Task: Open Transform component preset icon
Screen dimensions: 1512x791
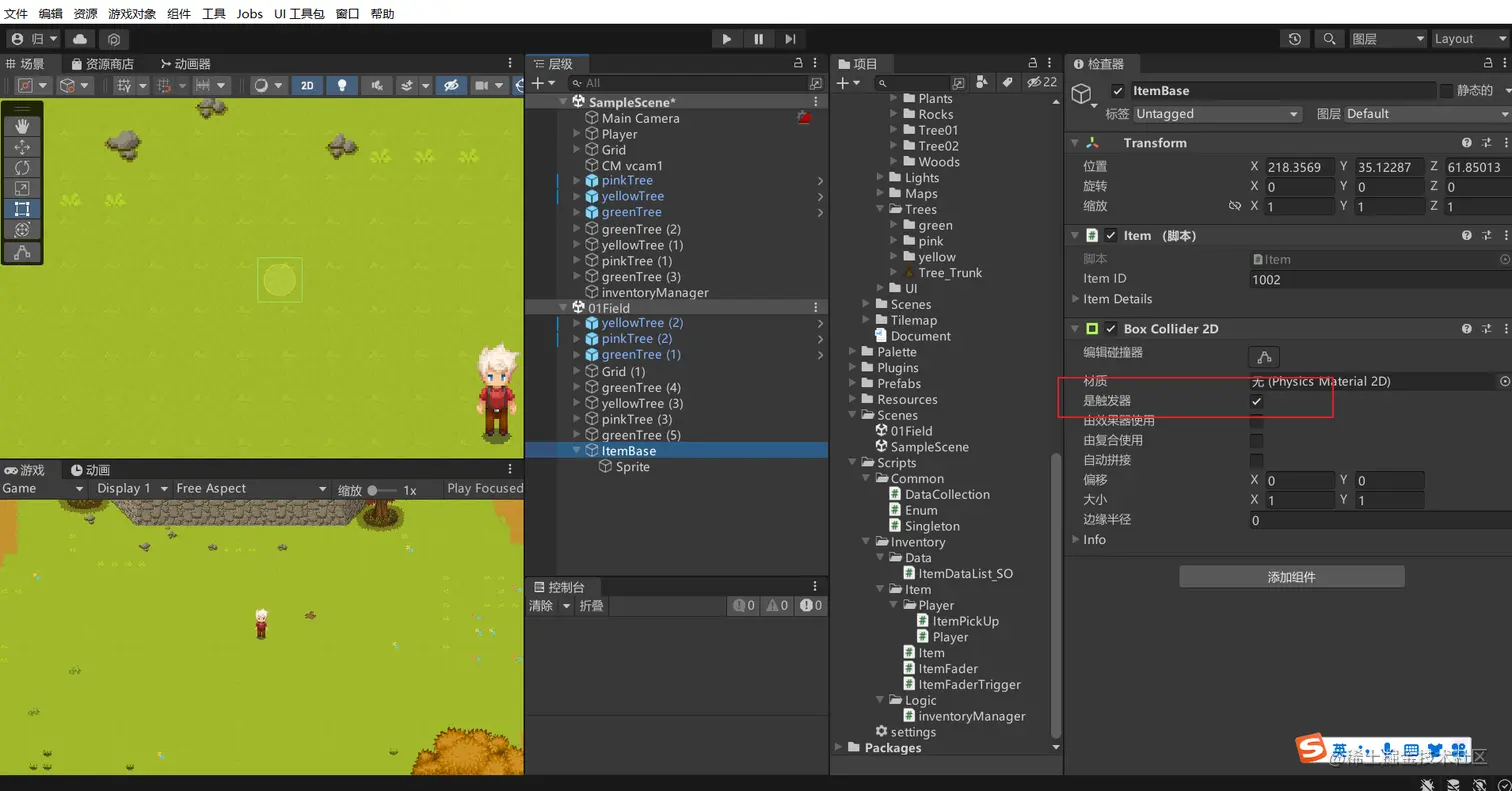Action: click(1486, 143)
